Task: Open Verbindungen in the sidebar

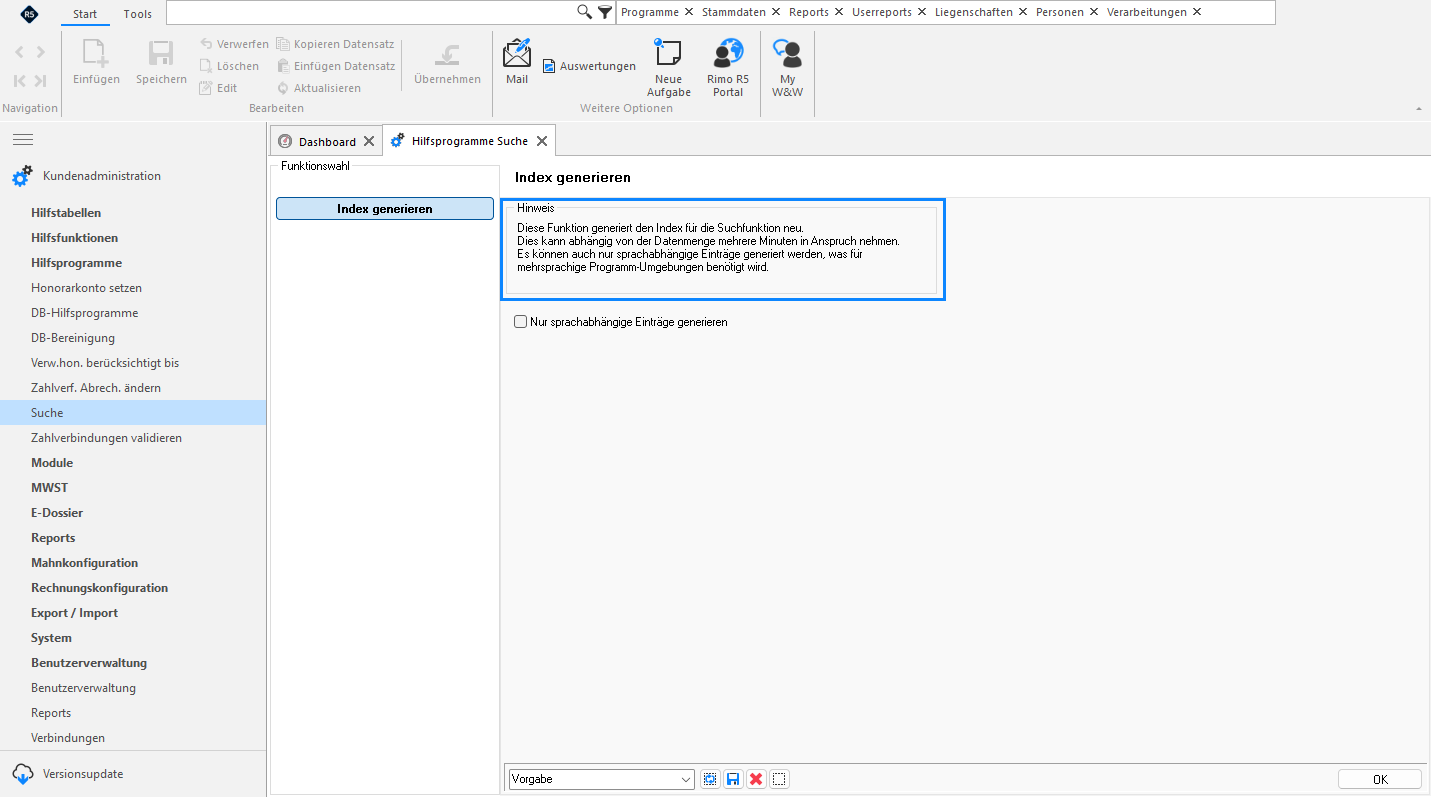Action: pyautogui.click(x=68, y=738)
